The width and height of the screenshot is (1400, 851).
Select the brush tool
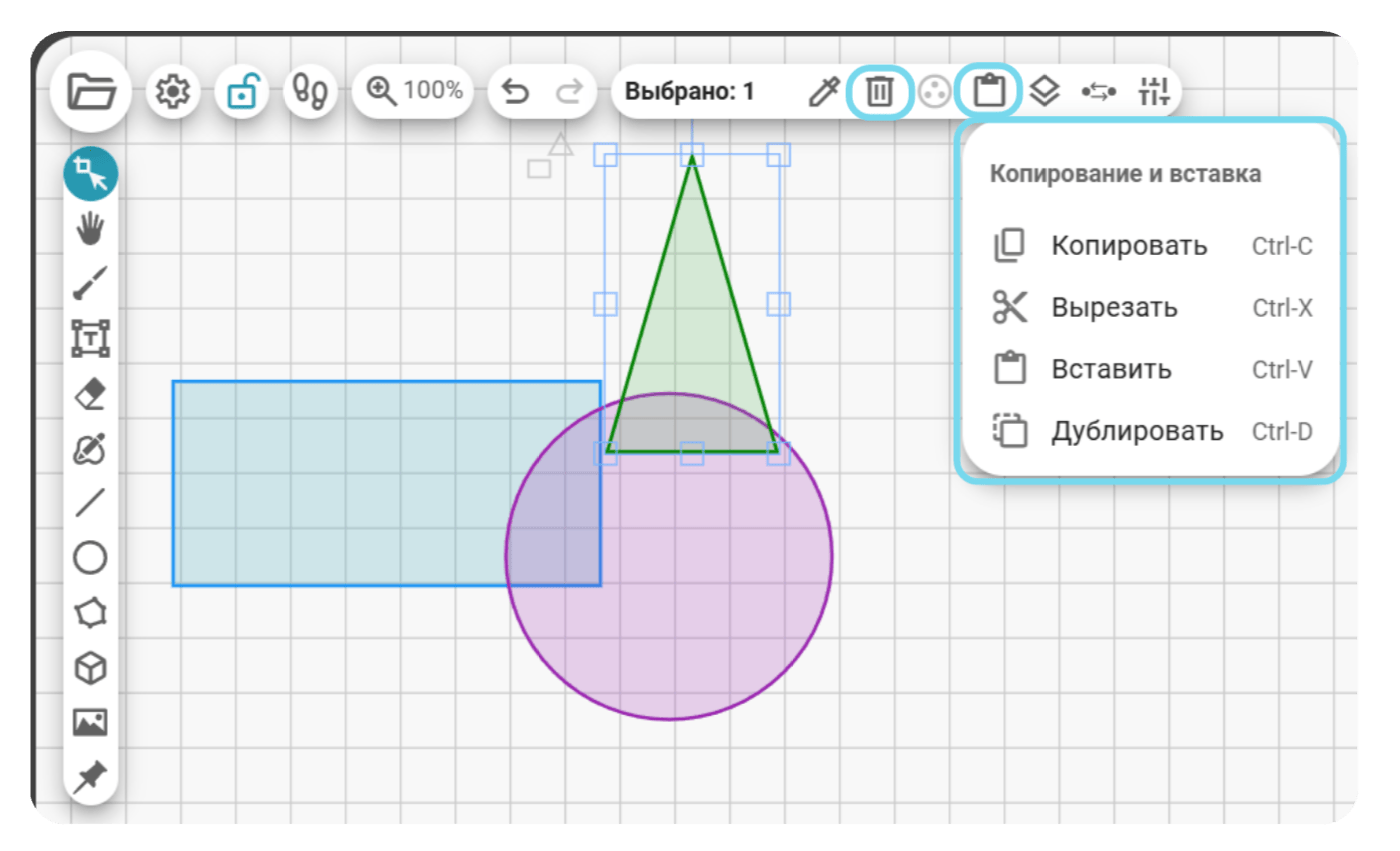tap(91, 283)
